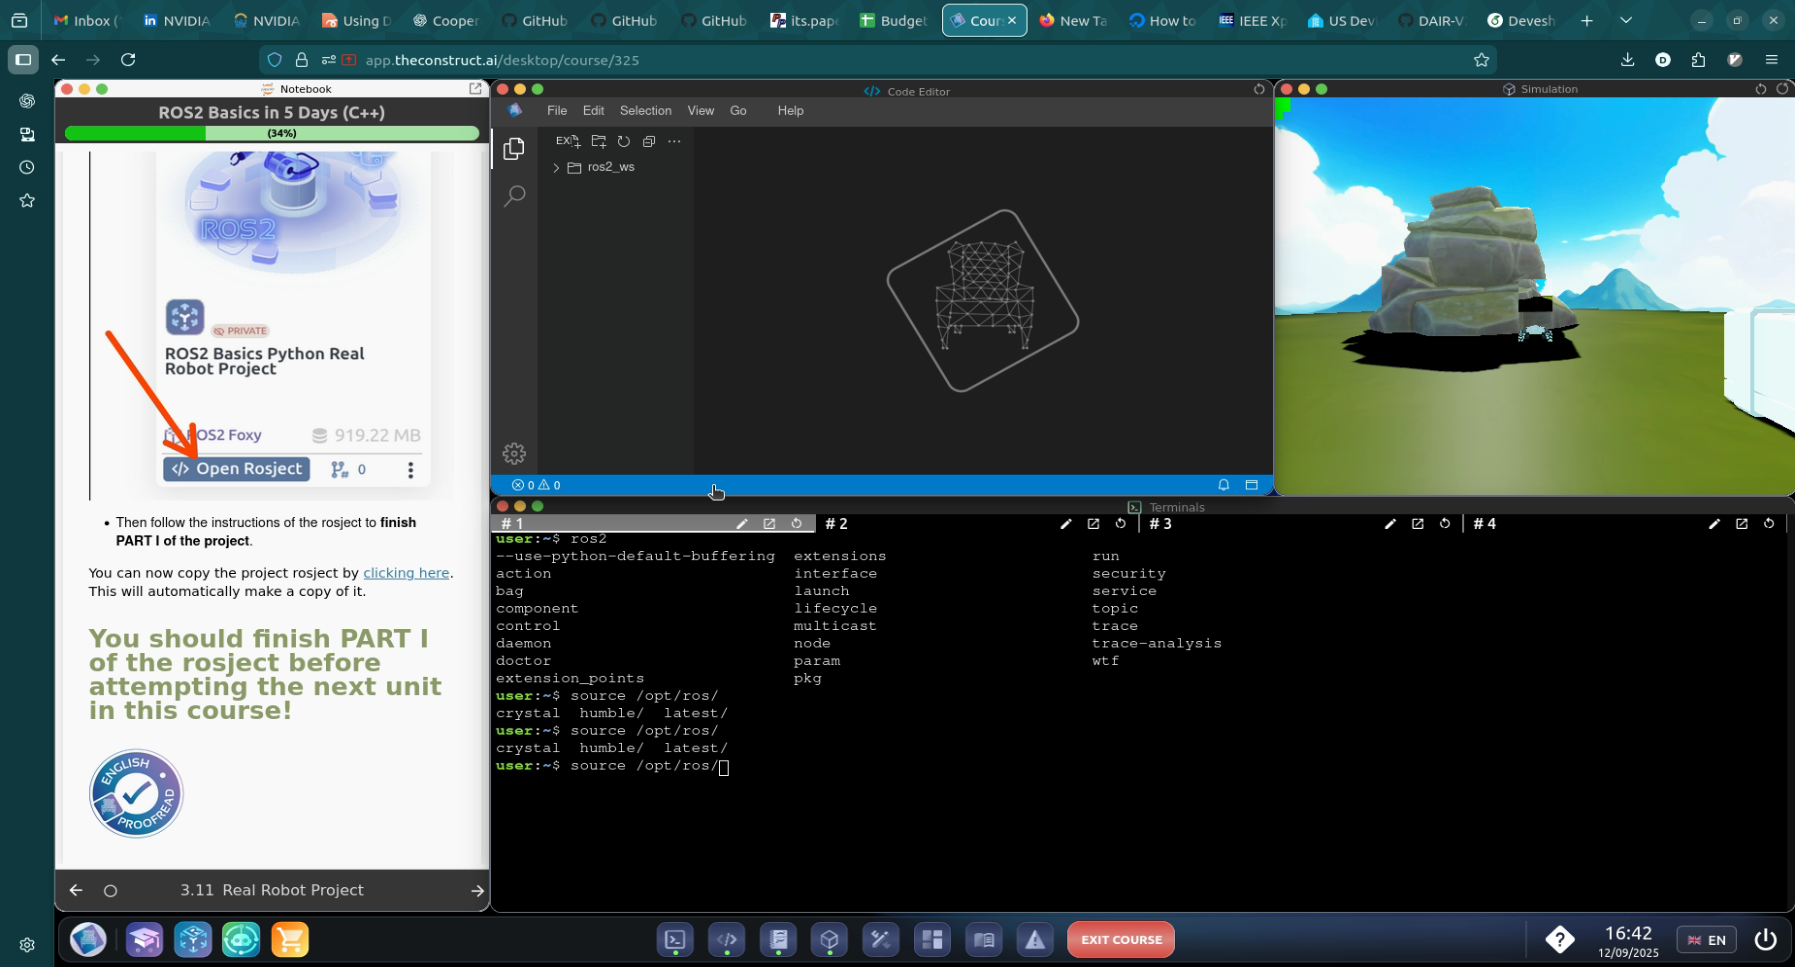
Task: Open the EN language dropdown
Action: [1707, 940]
